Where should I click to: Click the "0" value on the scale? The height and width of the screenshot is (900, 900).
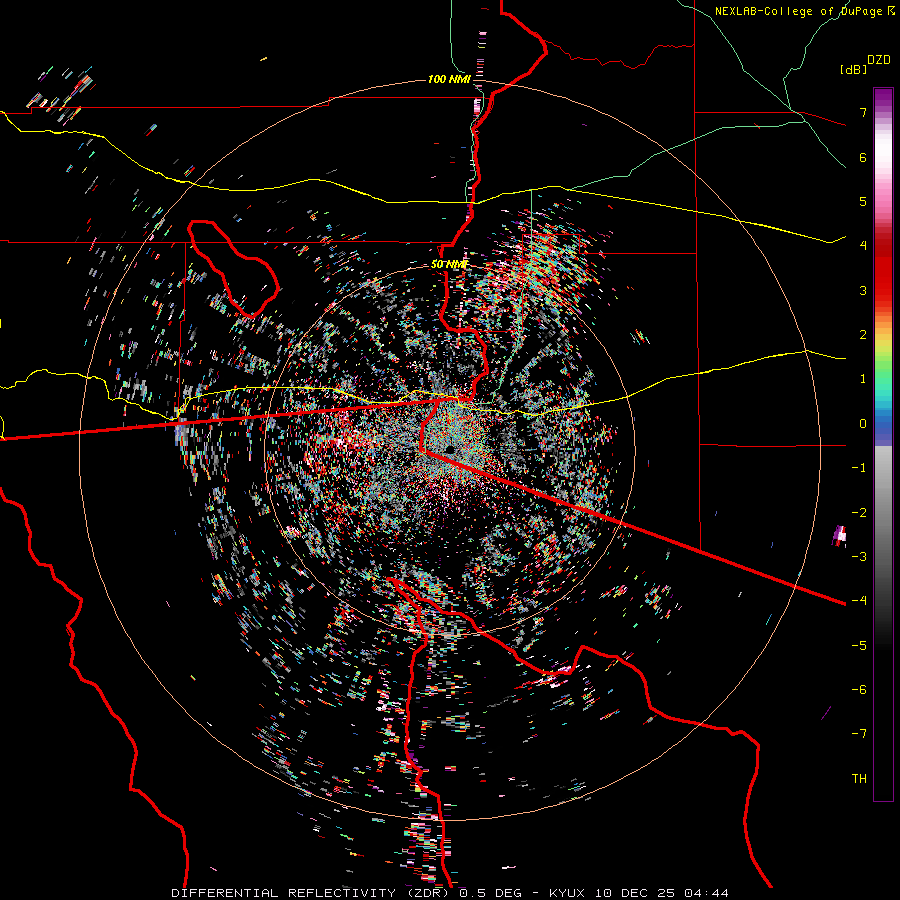863,424
